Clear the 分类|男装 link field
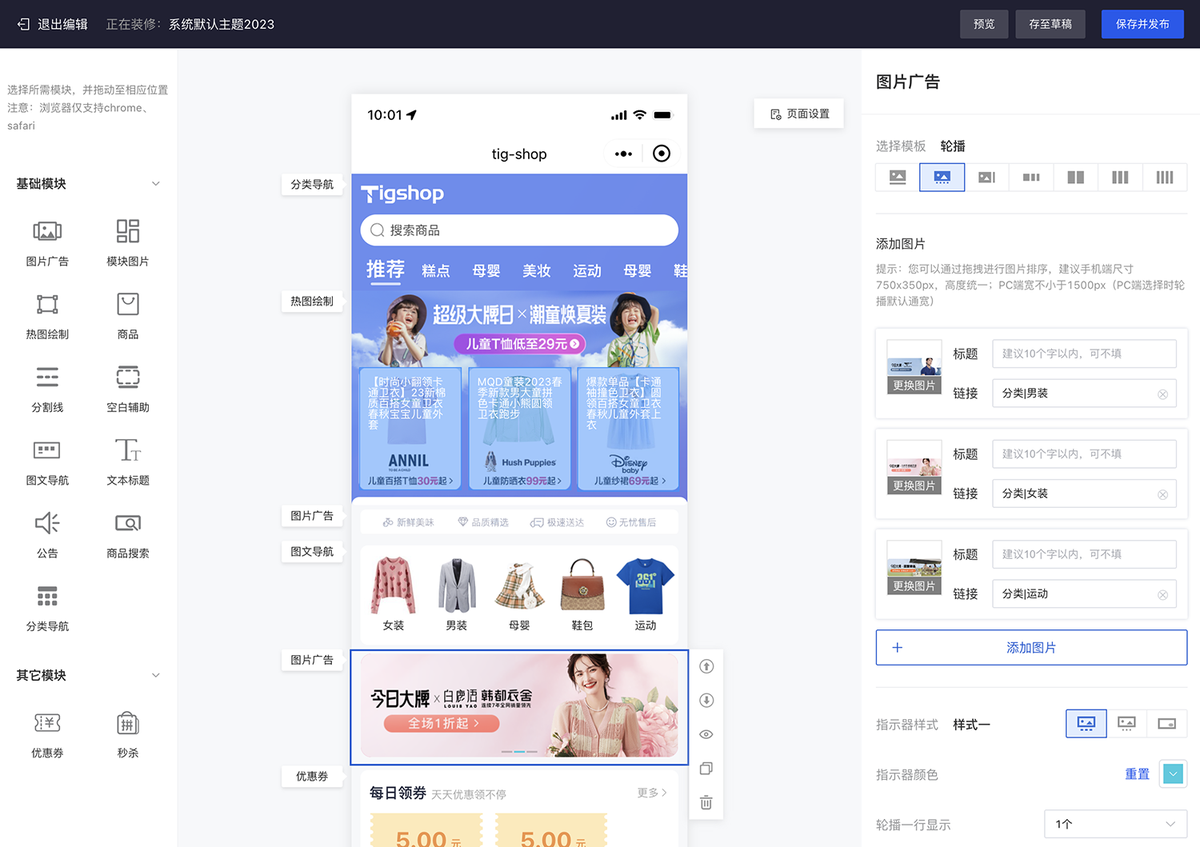1200x847 pixels. (x=1163, y=394)
